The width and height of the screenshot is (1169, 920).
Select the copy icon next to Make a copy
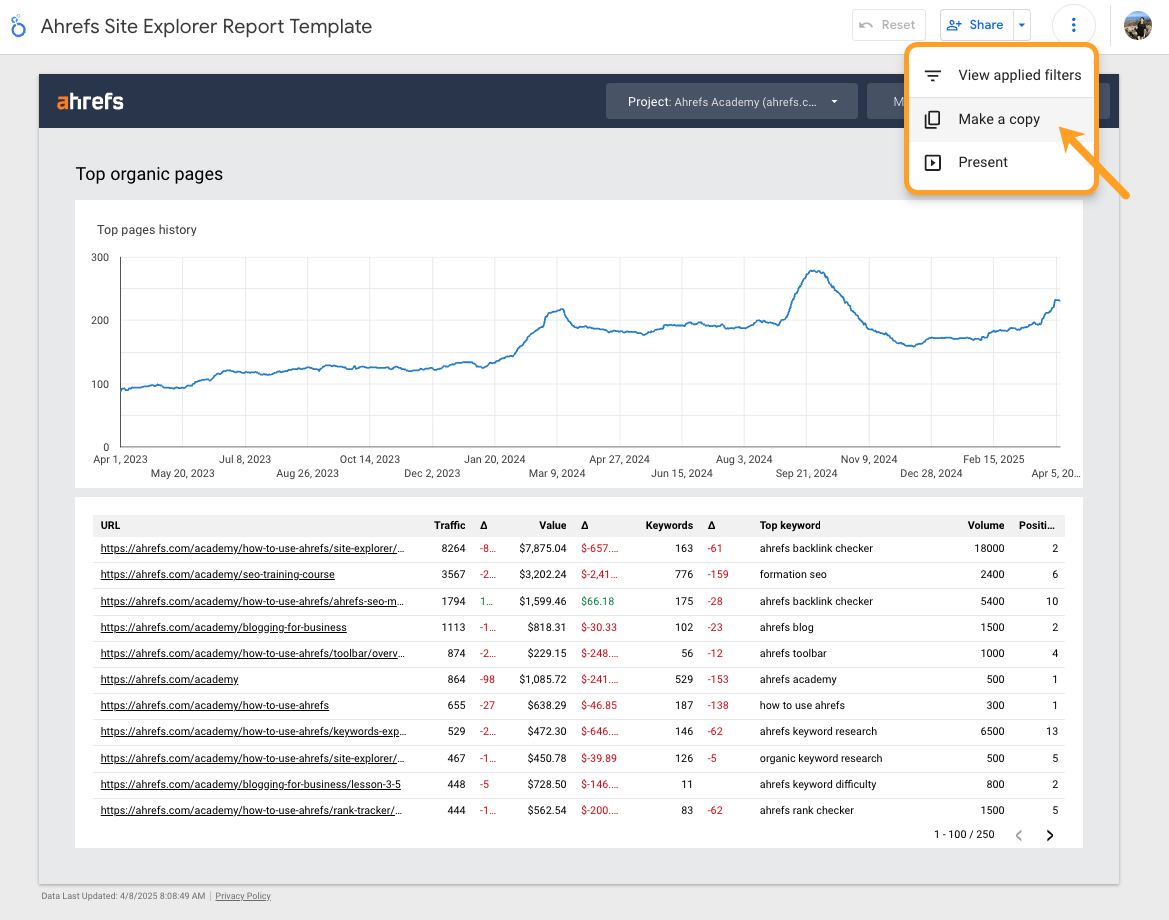932,118
